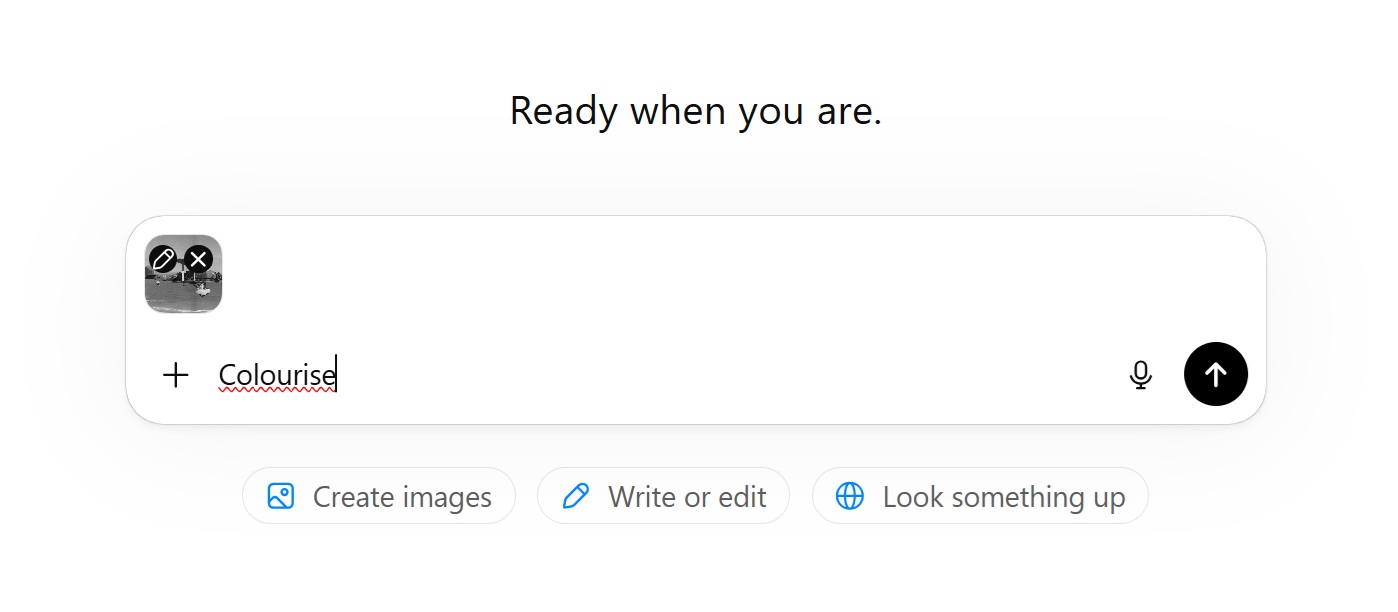Open the attached black-and-white photo thumbnail
The image size is (1398, 612).
click(183, 288)
